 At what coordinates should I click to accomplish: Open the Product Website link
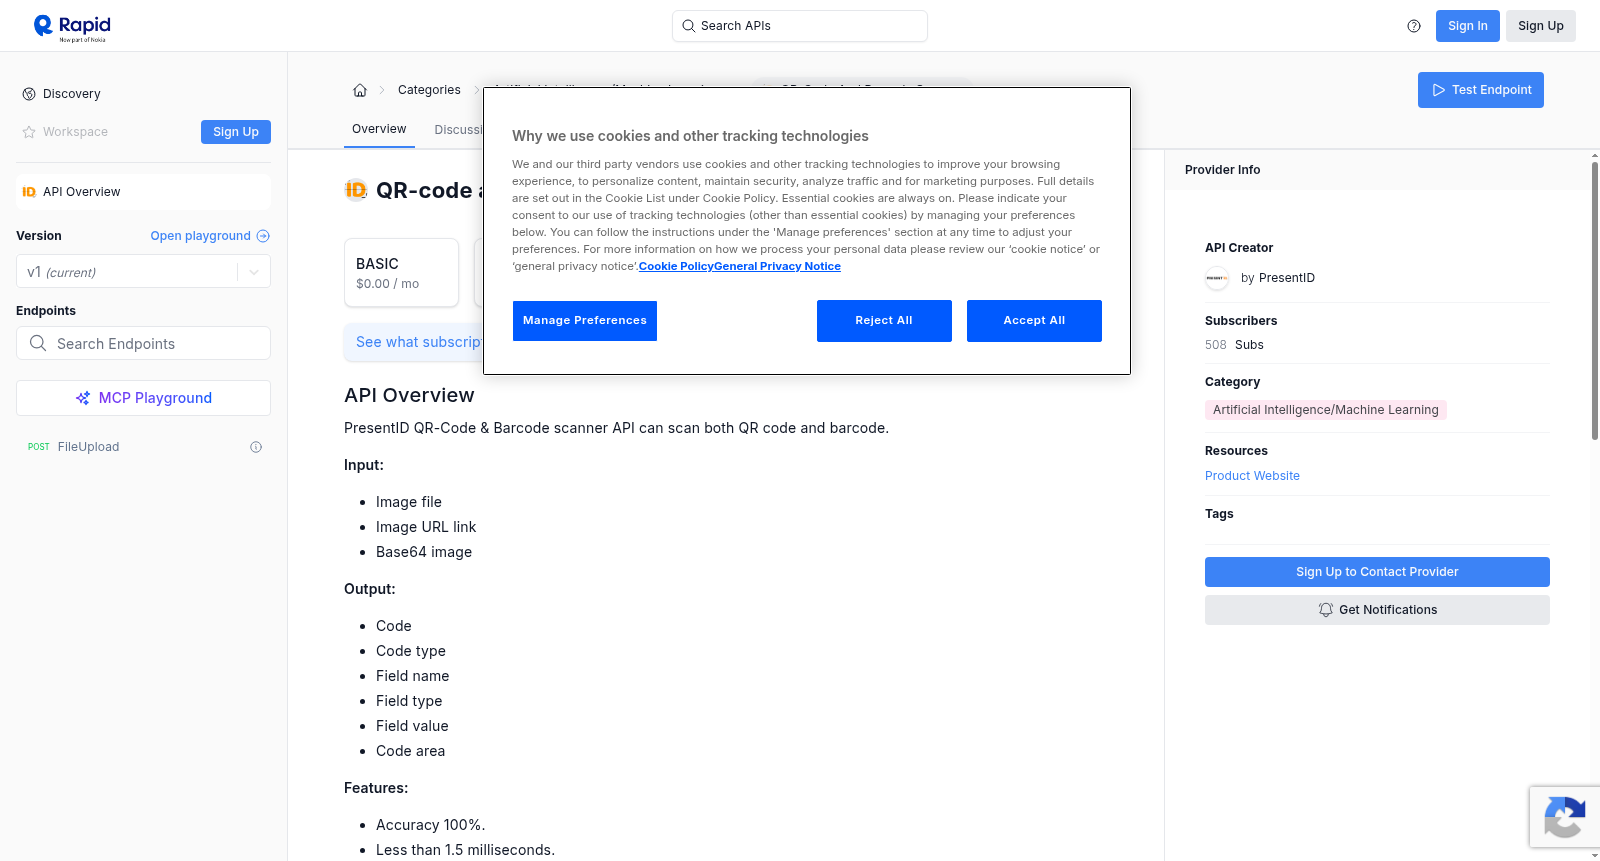[1252, 476]
